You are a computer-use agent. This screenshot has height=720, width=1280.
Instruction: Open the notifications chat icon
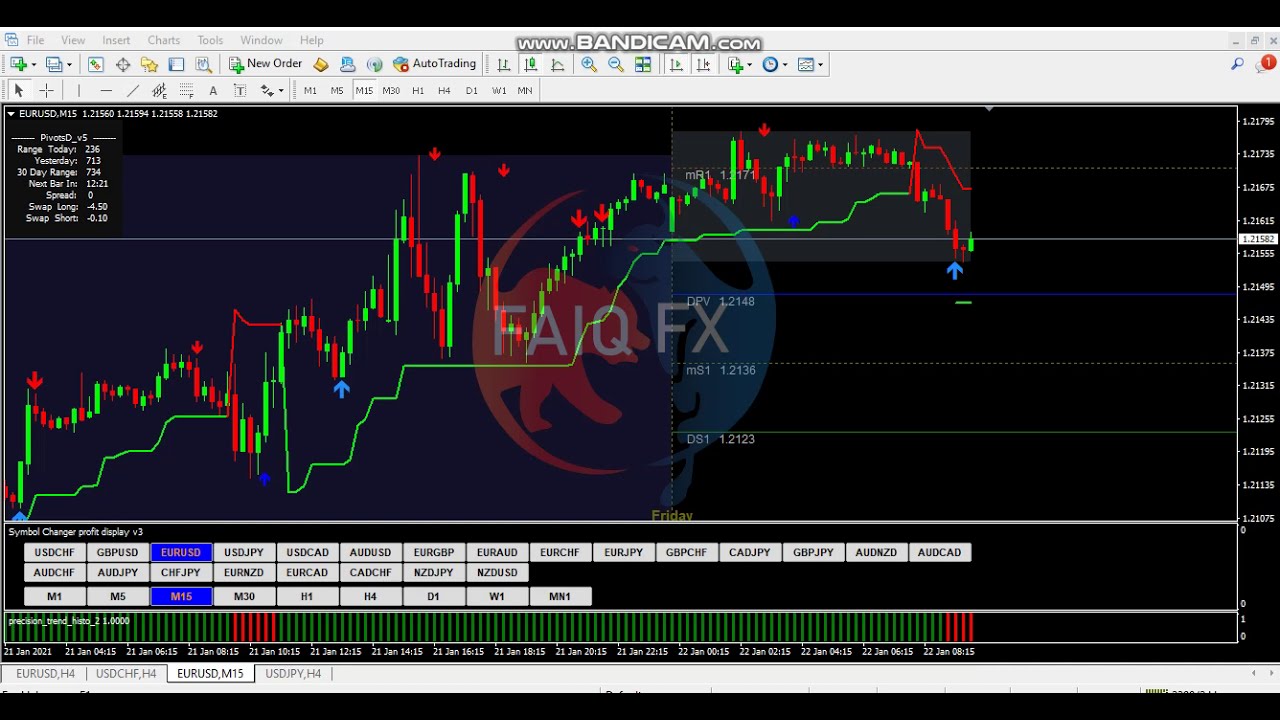tap(1267, 64)
